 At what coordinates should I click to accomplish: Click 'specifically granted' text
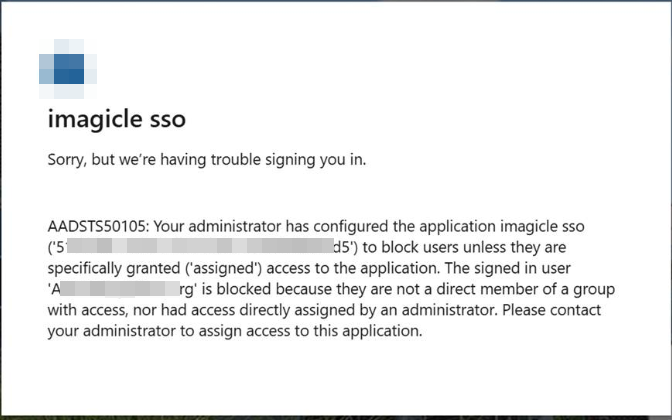(114, 268)
